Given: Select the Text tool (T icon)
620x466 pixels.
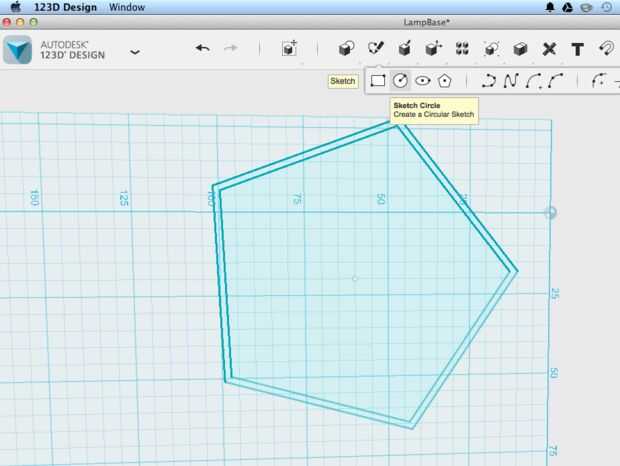Looking at the screenshot, I should [578, 49].
